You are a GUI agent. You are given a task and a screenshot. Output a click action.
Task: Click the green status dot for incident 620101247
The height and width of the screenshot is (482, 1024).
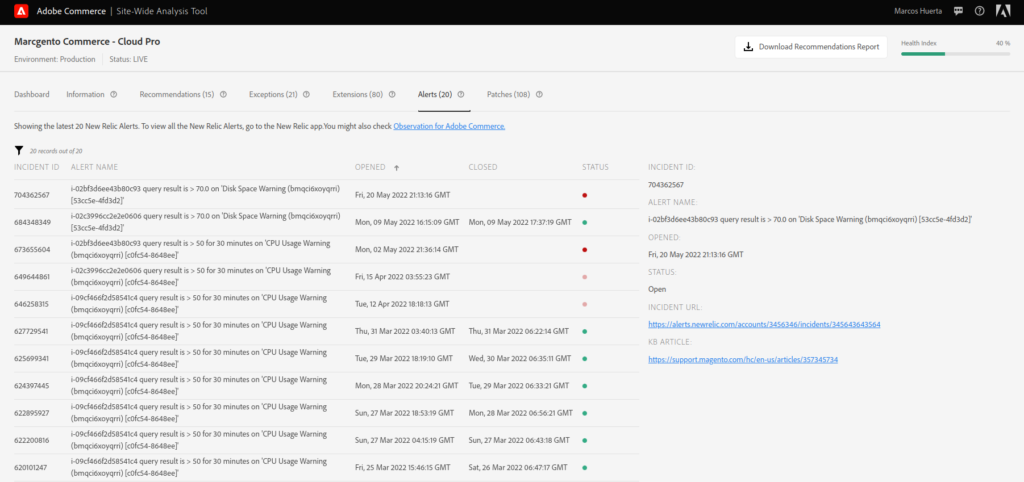click(584, 468)
